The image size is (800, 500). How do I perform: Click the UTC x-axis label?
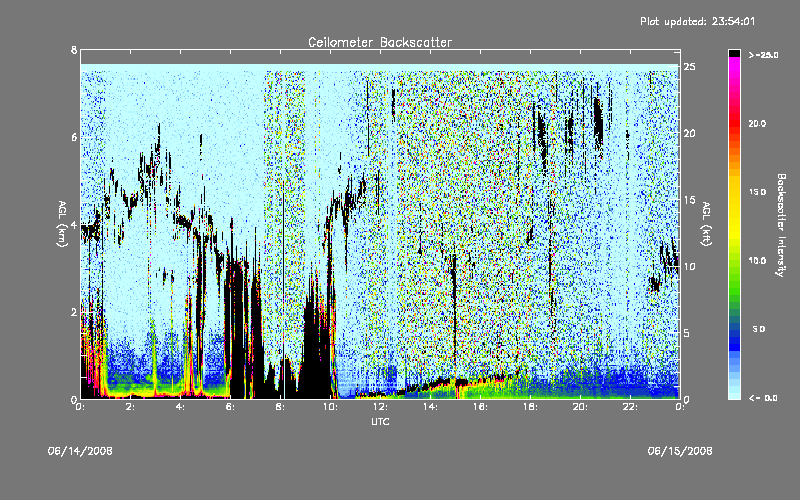(380, 421)
